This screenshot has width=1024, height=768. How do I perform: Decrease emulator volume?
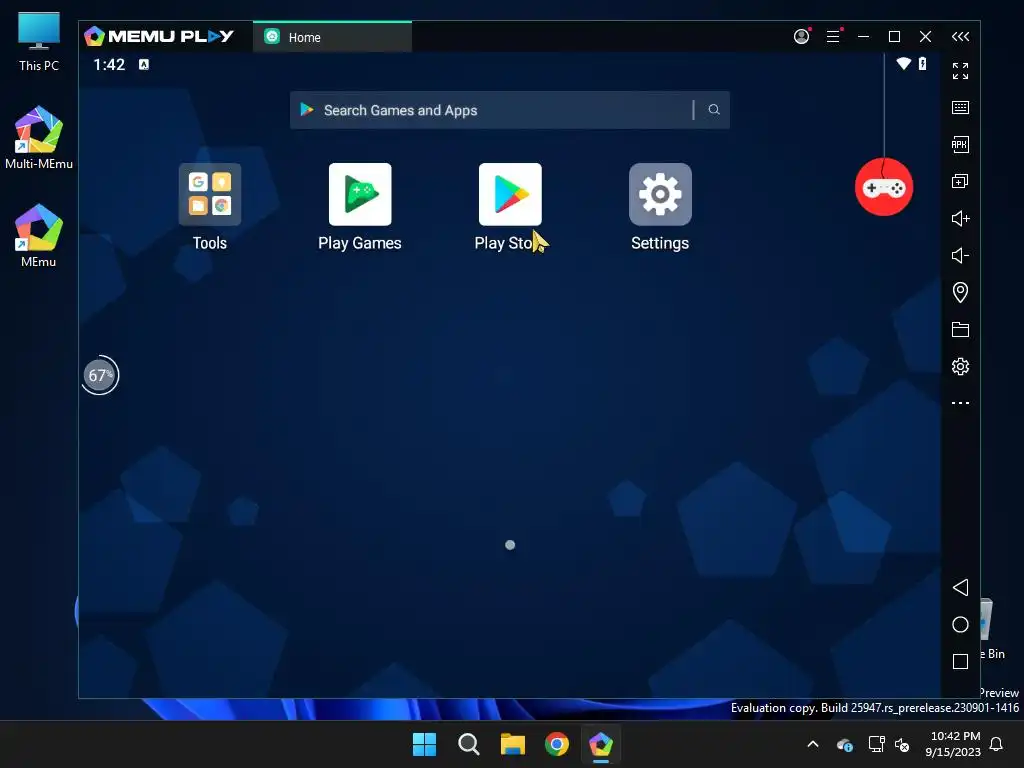(960, 255)
